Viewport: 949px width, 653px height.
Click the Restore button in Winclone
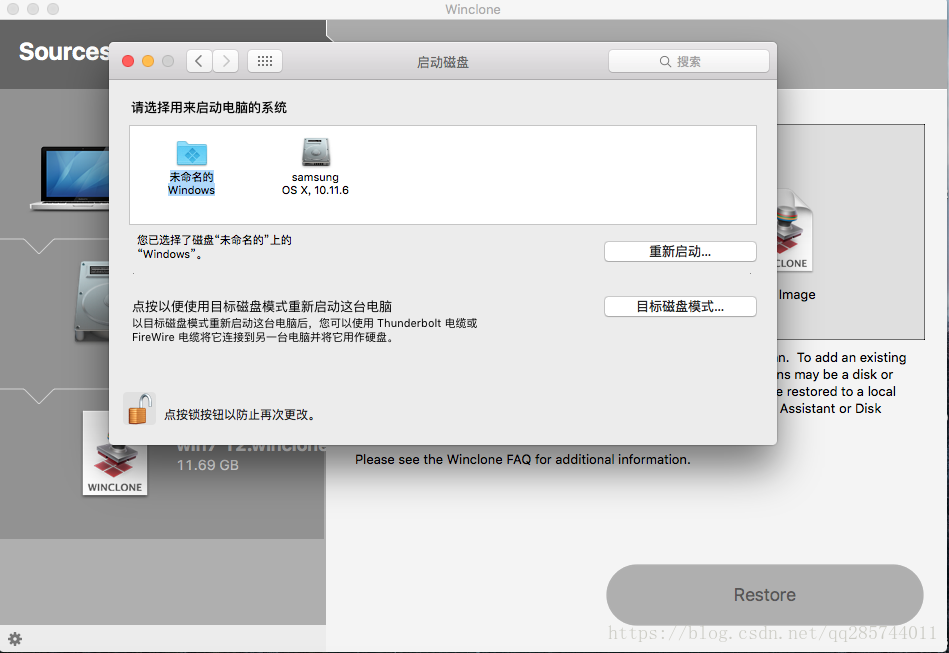click(765, 595)
